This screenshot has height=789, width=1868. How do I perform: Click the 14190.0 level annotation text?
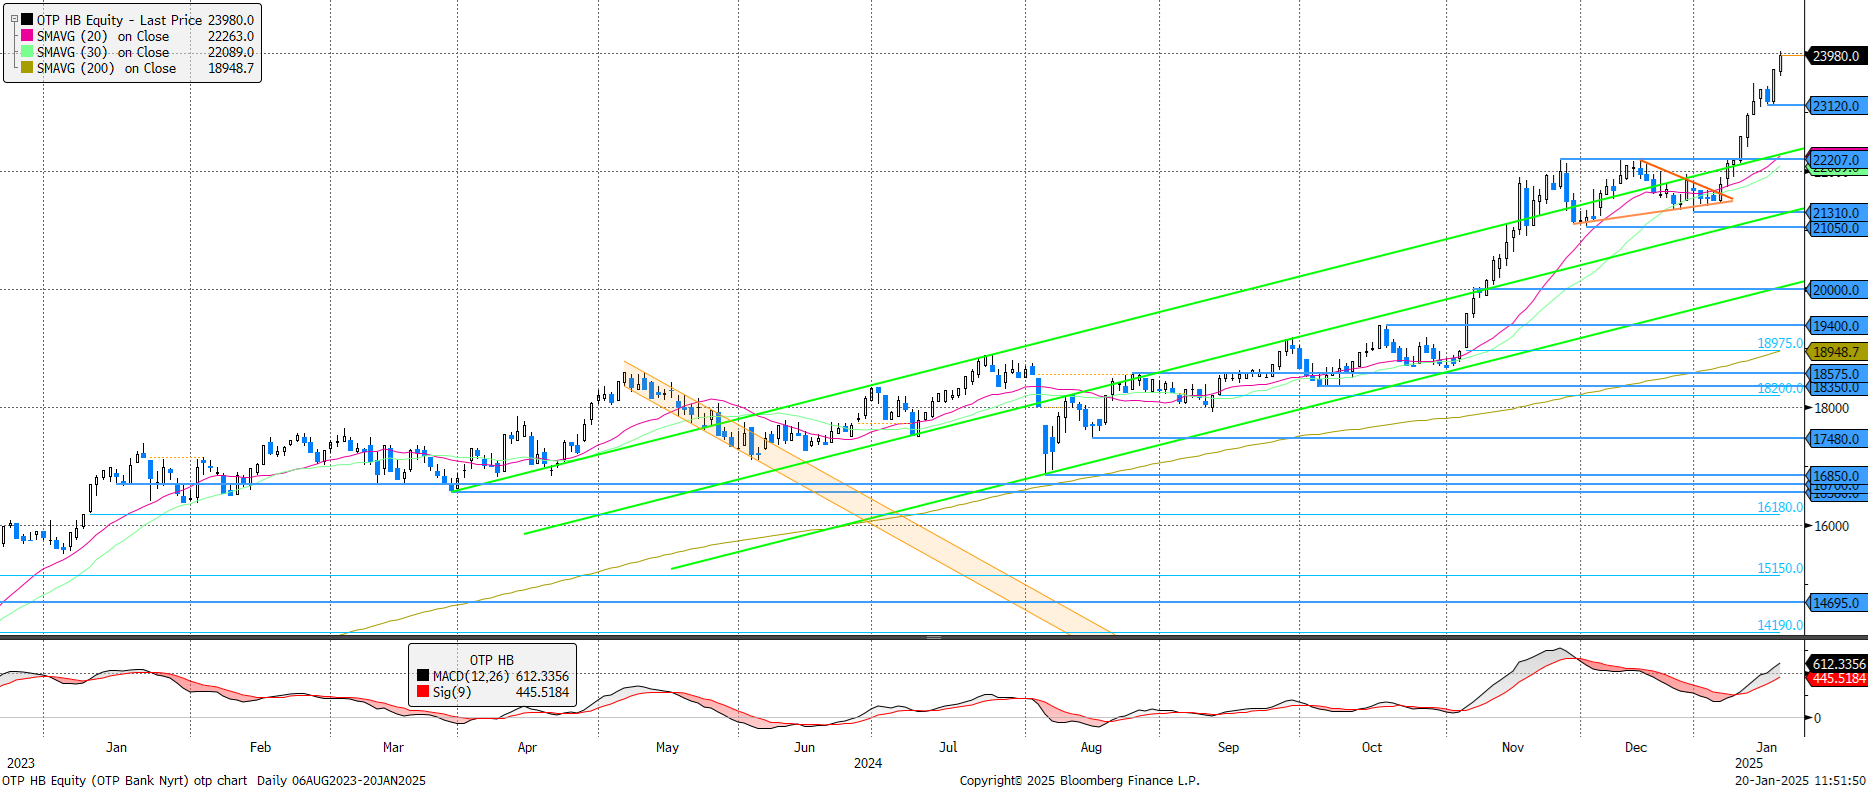[x=1780, y=625]
